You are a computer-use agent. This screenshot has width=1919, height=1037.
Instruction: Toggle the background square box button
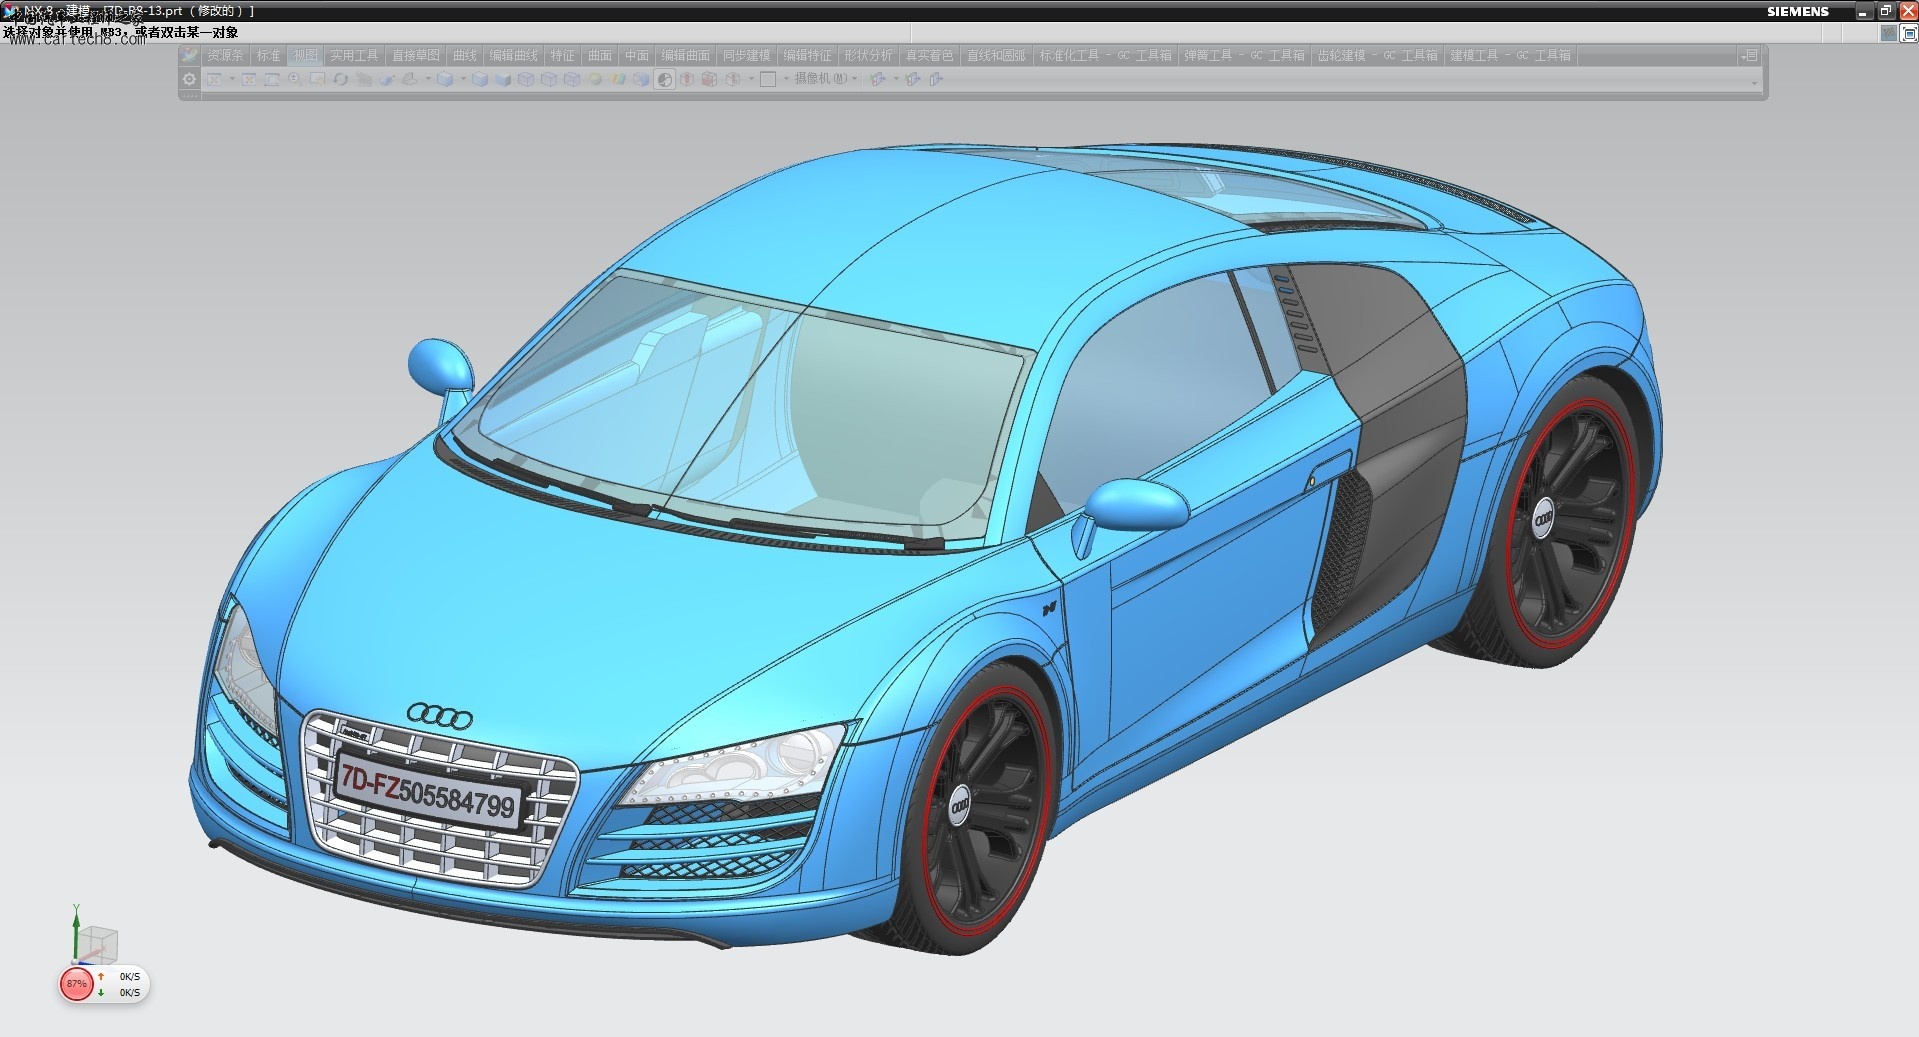point(767,79)
